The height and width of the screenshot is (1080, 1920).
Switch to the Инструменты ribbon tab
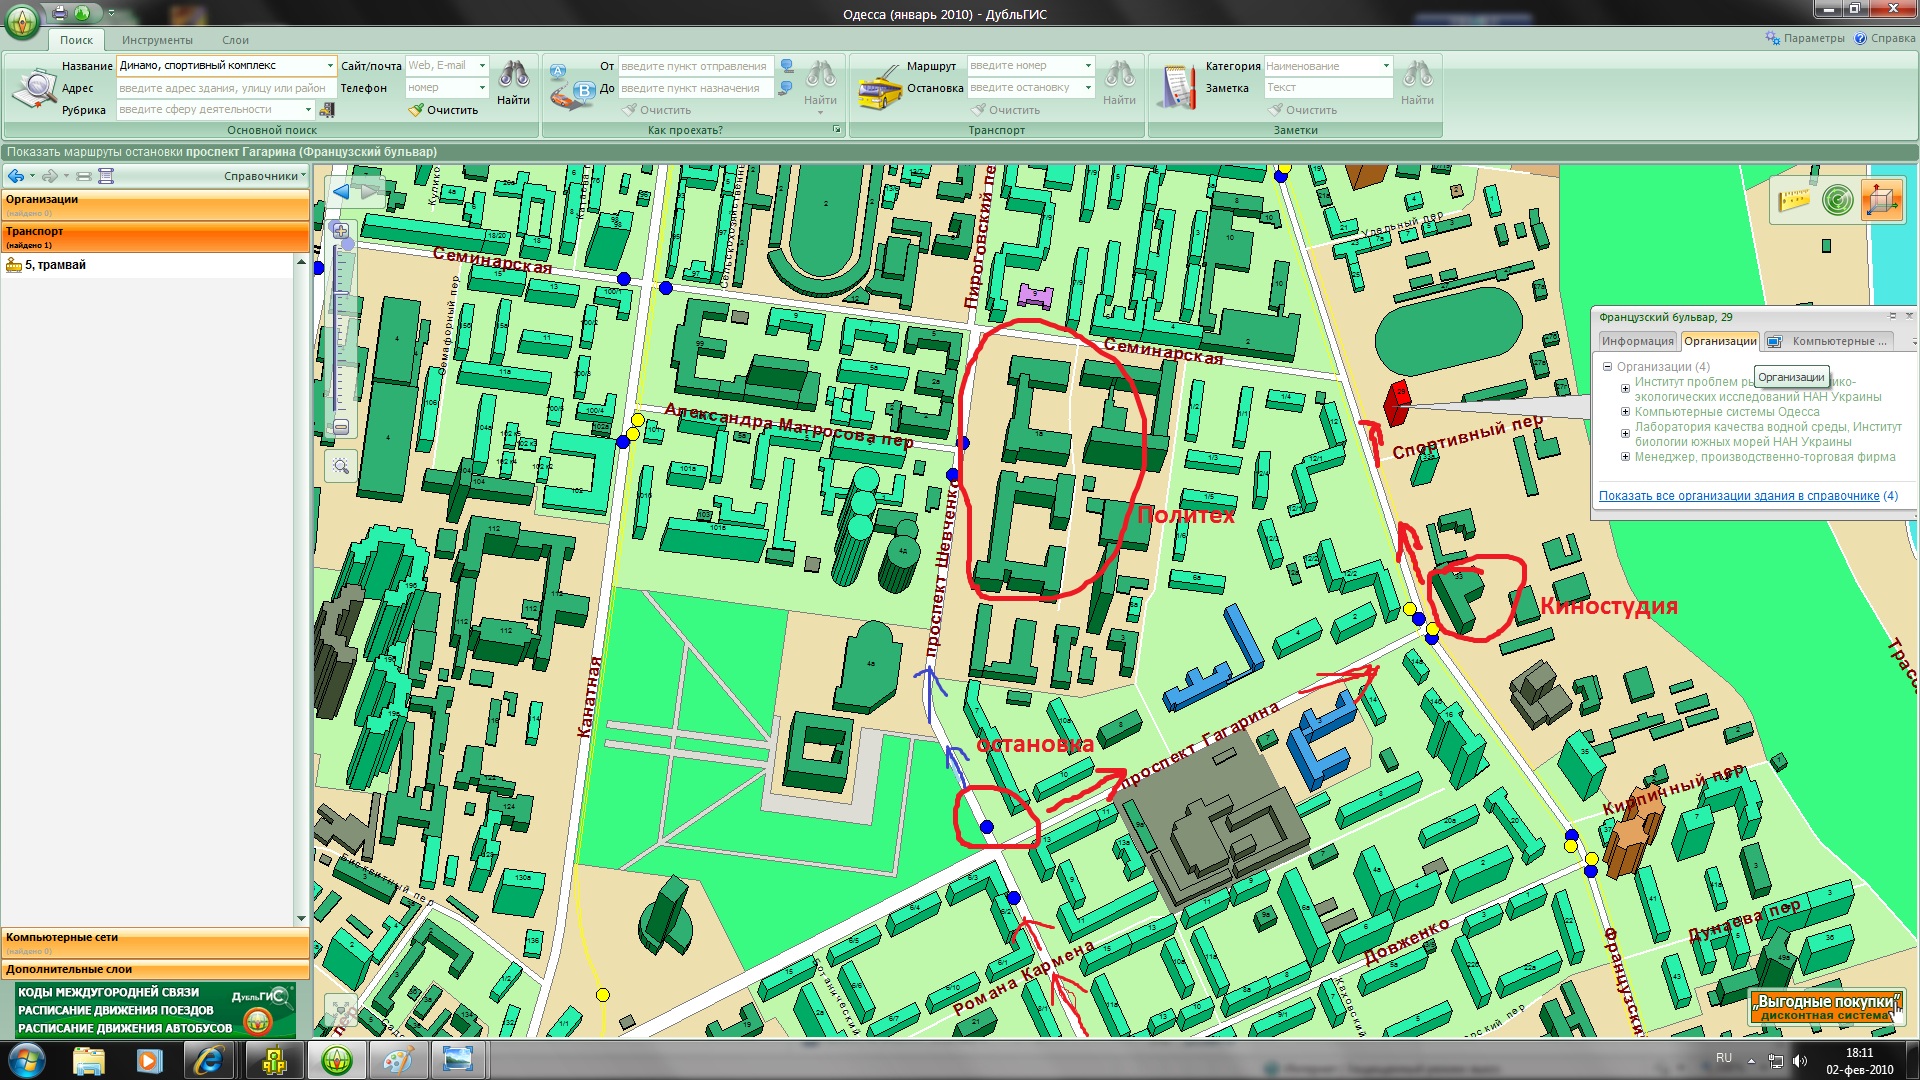tap(157, 40)
